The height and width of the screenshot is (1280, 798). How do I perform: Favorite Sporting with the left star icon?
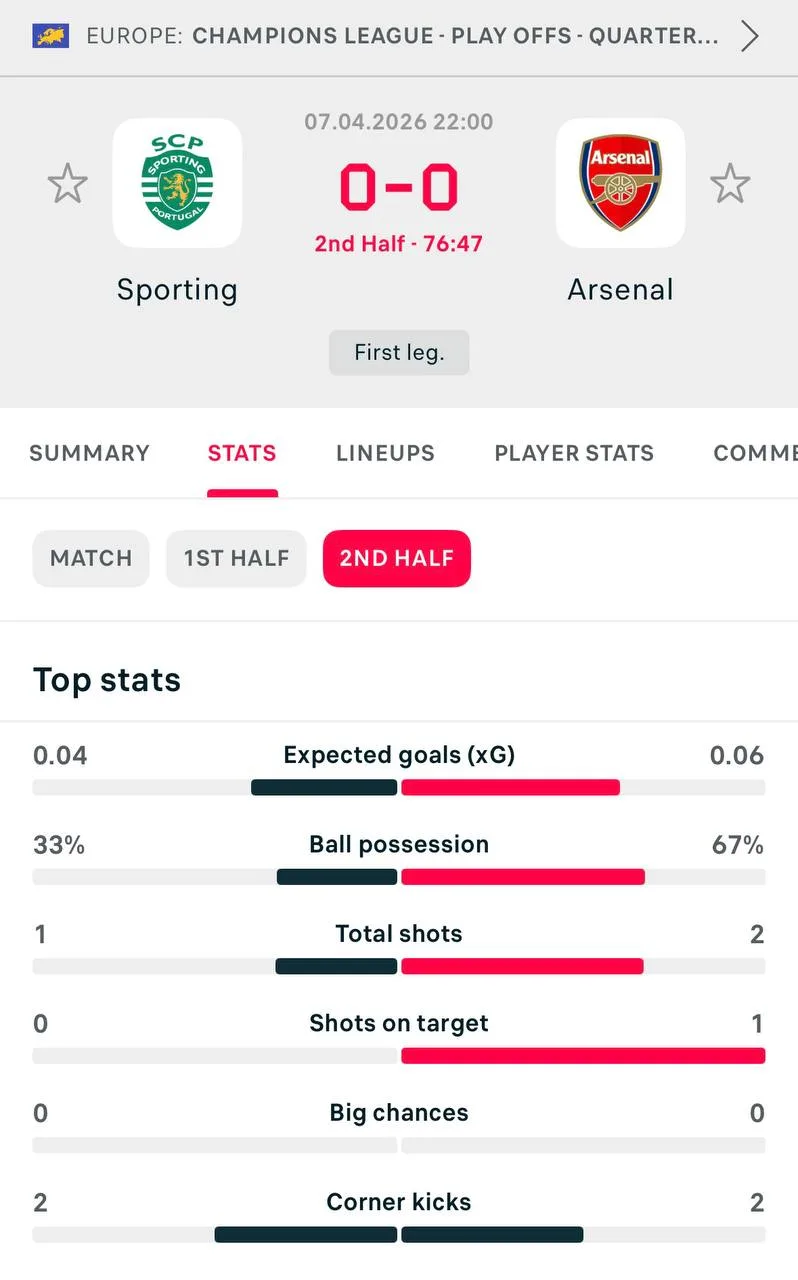click(68, 184)
